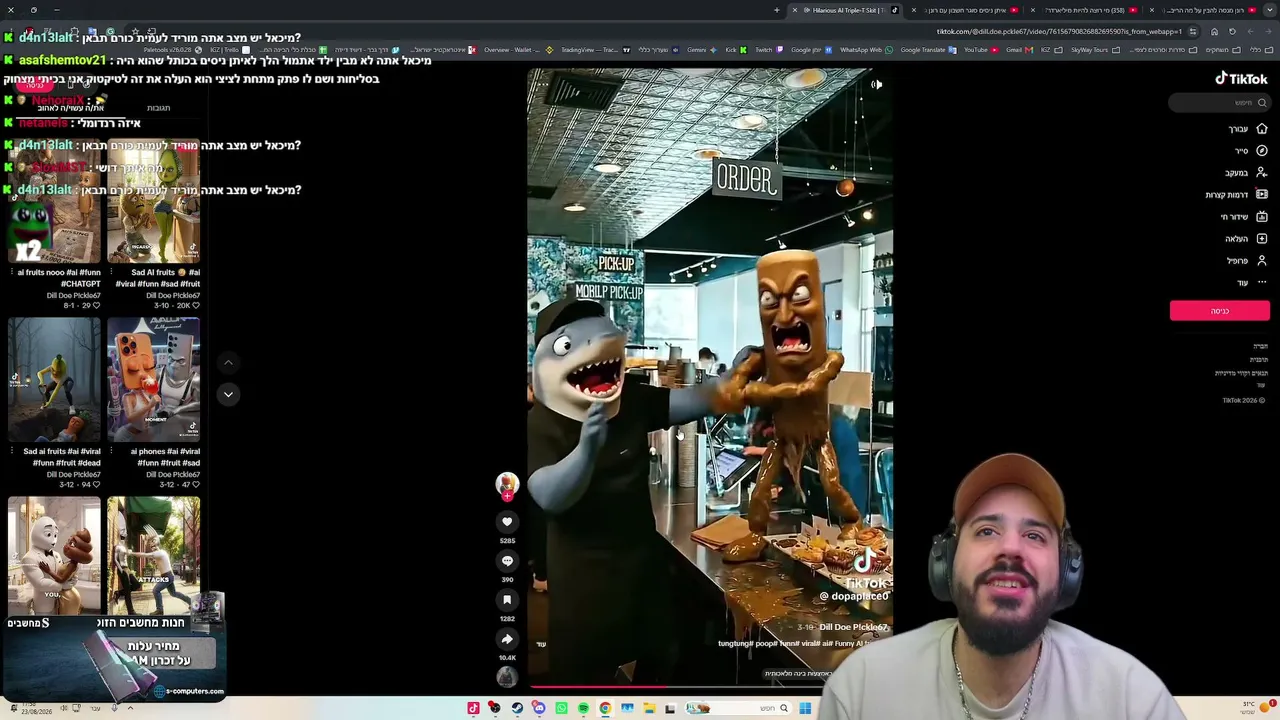Mute the video with the speaker icon
This screenshot has height=720, width=1280.
(876, 85)
